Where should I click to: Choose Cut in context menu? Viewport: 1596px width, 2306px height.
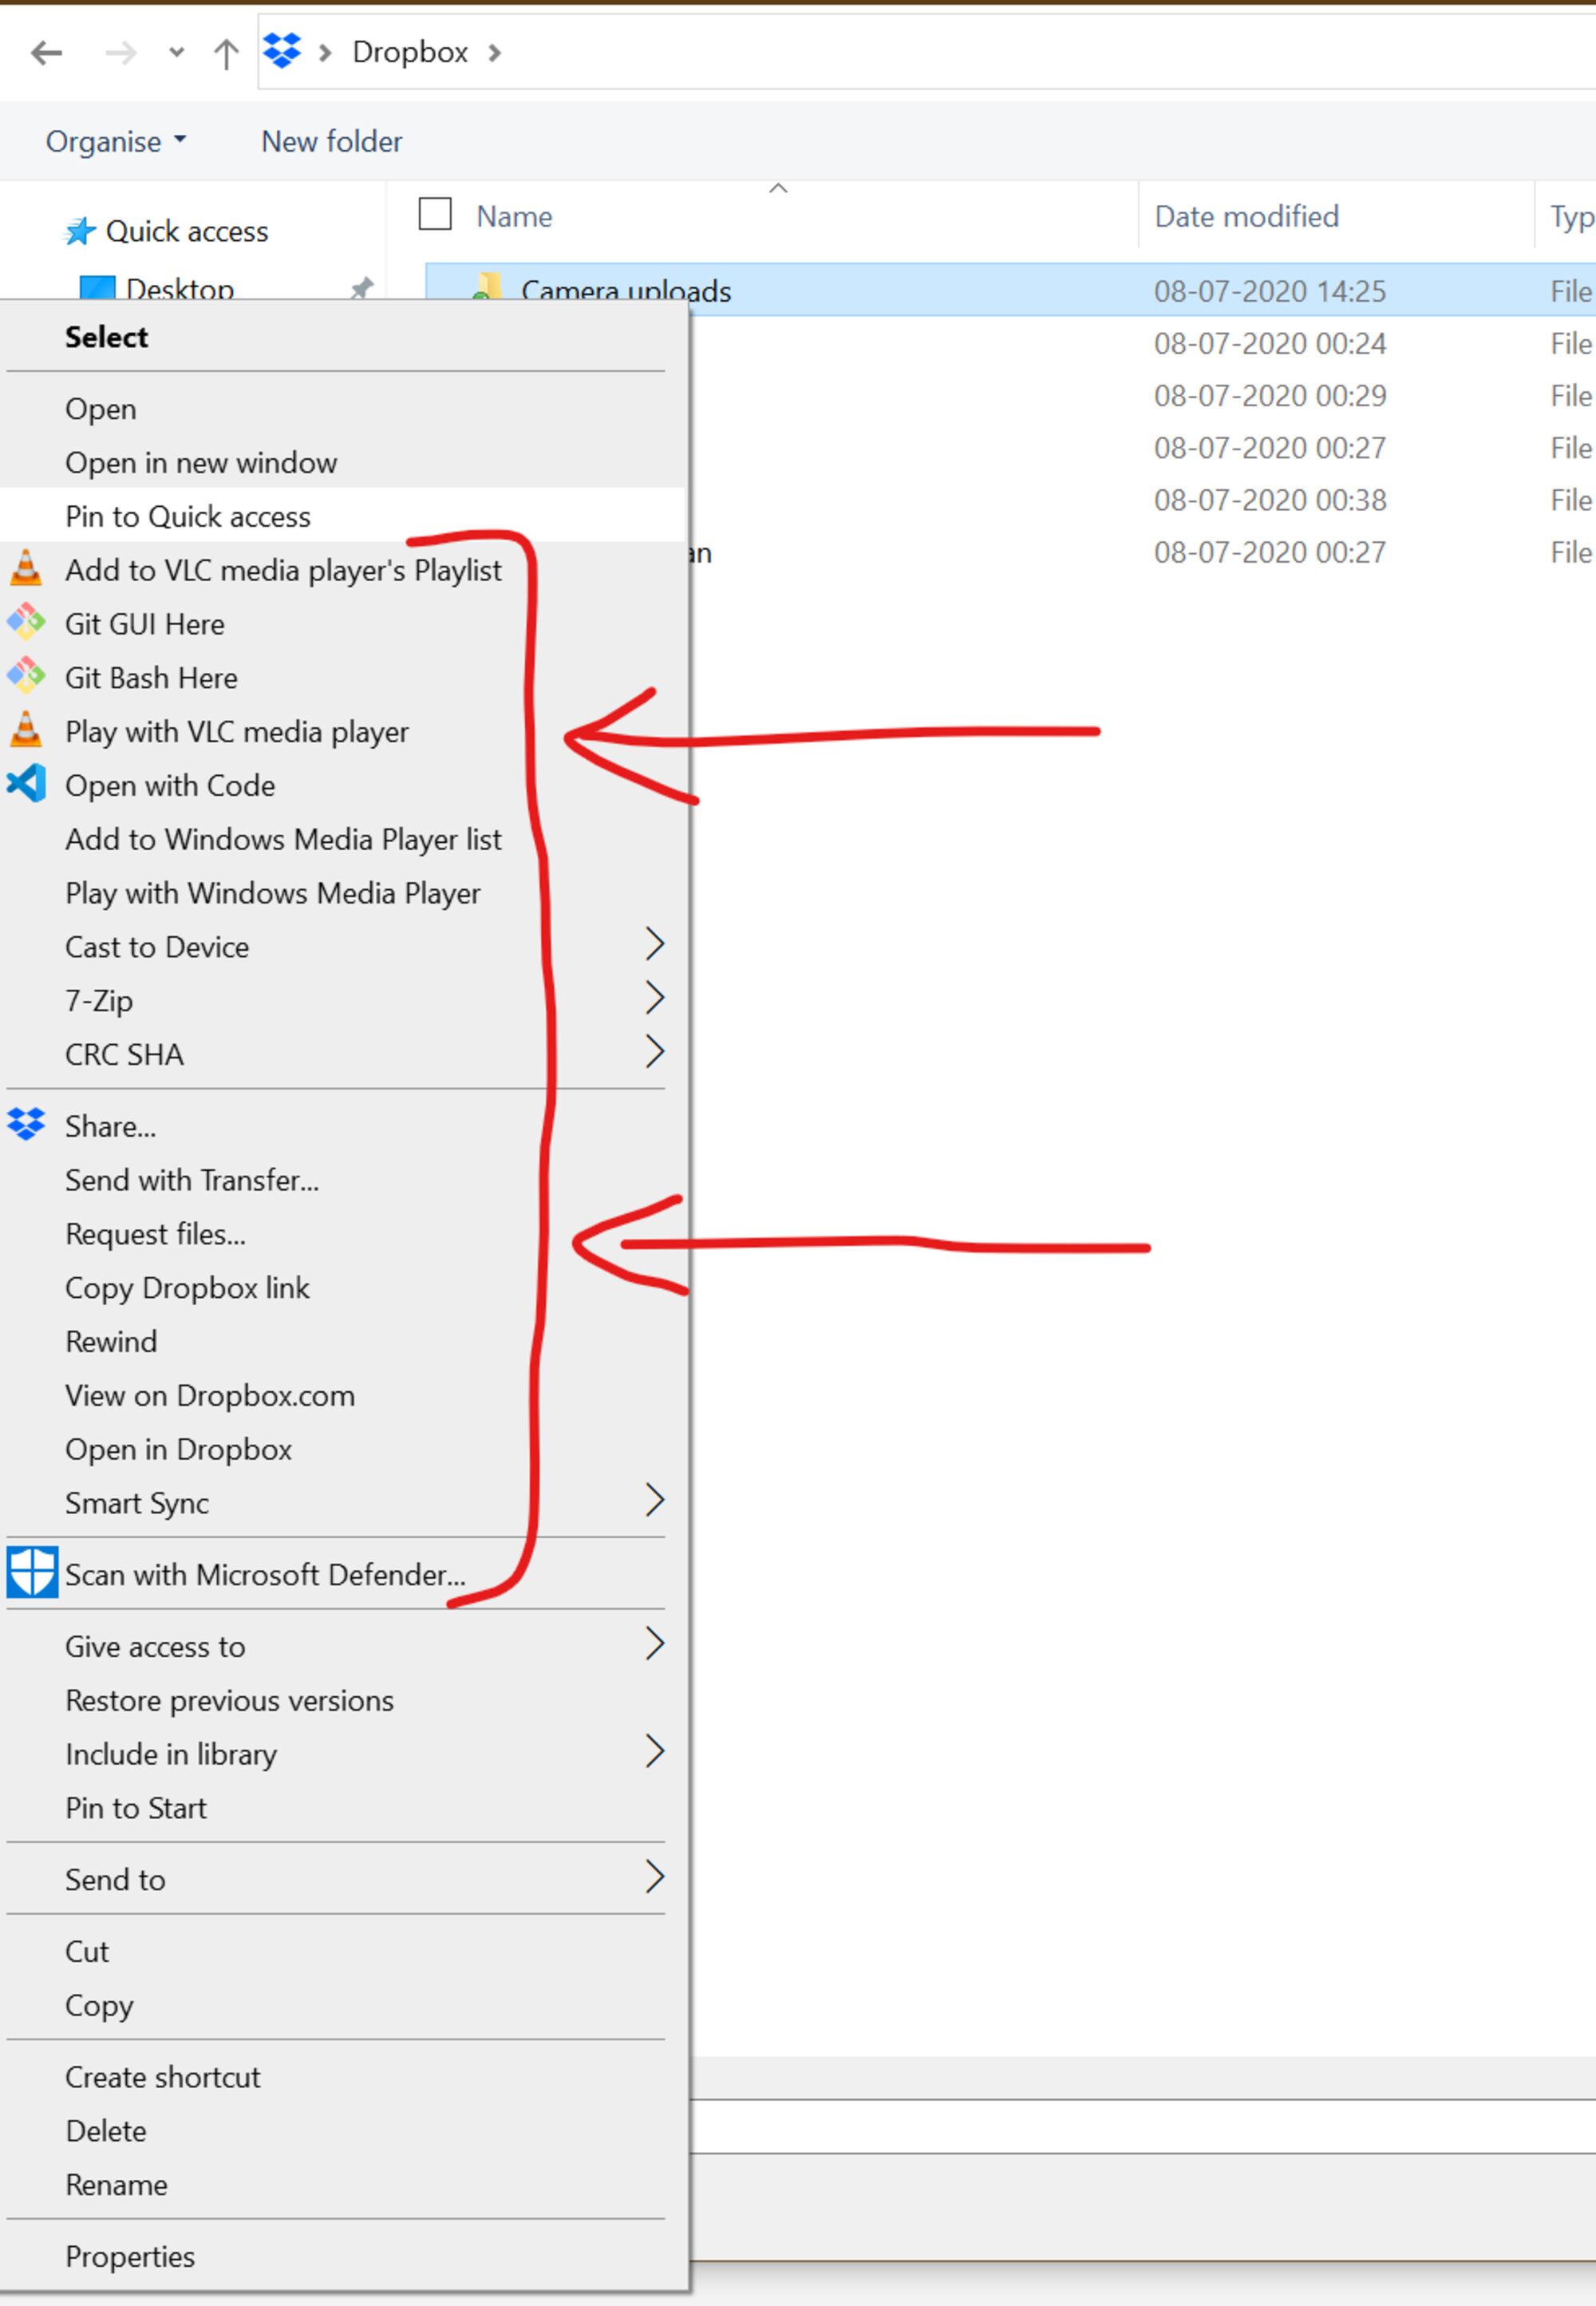pyautogui.click(x=342, y=1952)
